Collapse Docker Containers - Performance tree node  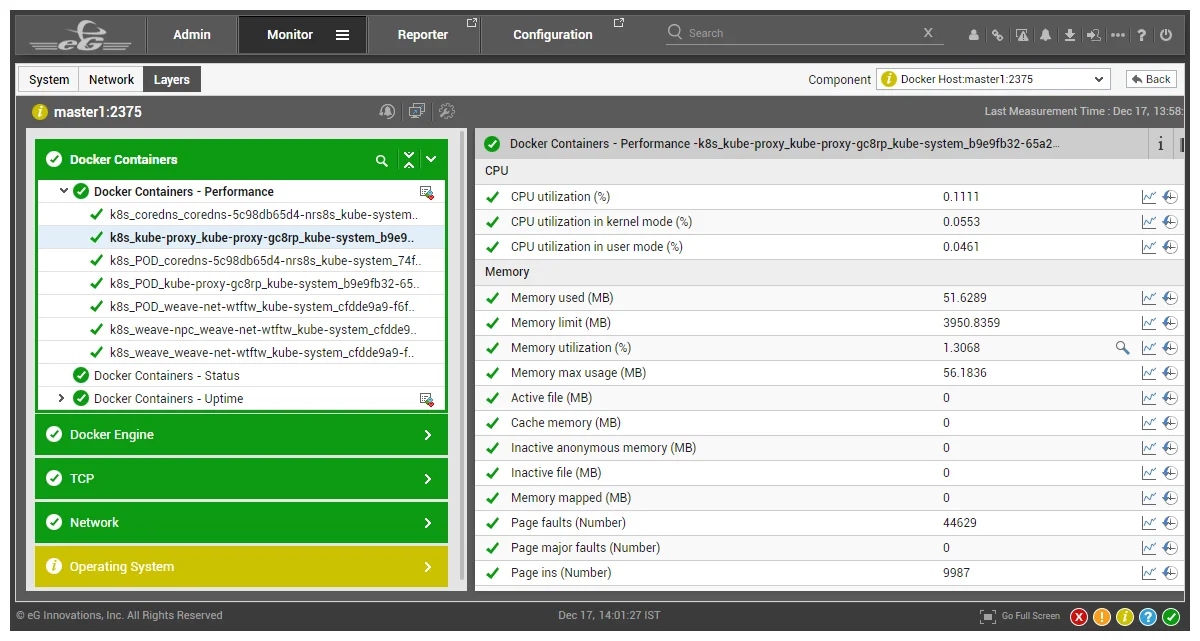coord(64,191)
